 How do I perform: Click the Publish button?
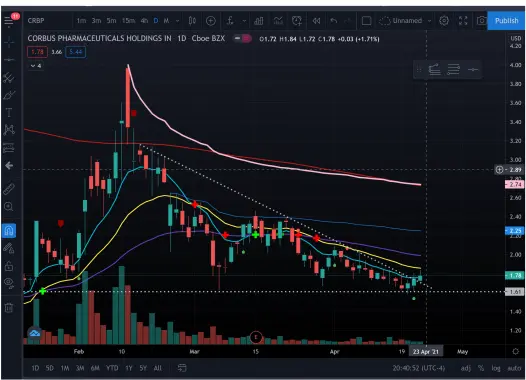point(506,21)
